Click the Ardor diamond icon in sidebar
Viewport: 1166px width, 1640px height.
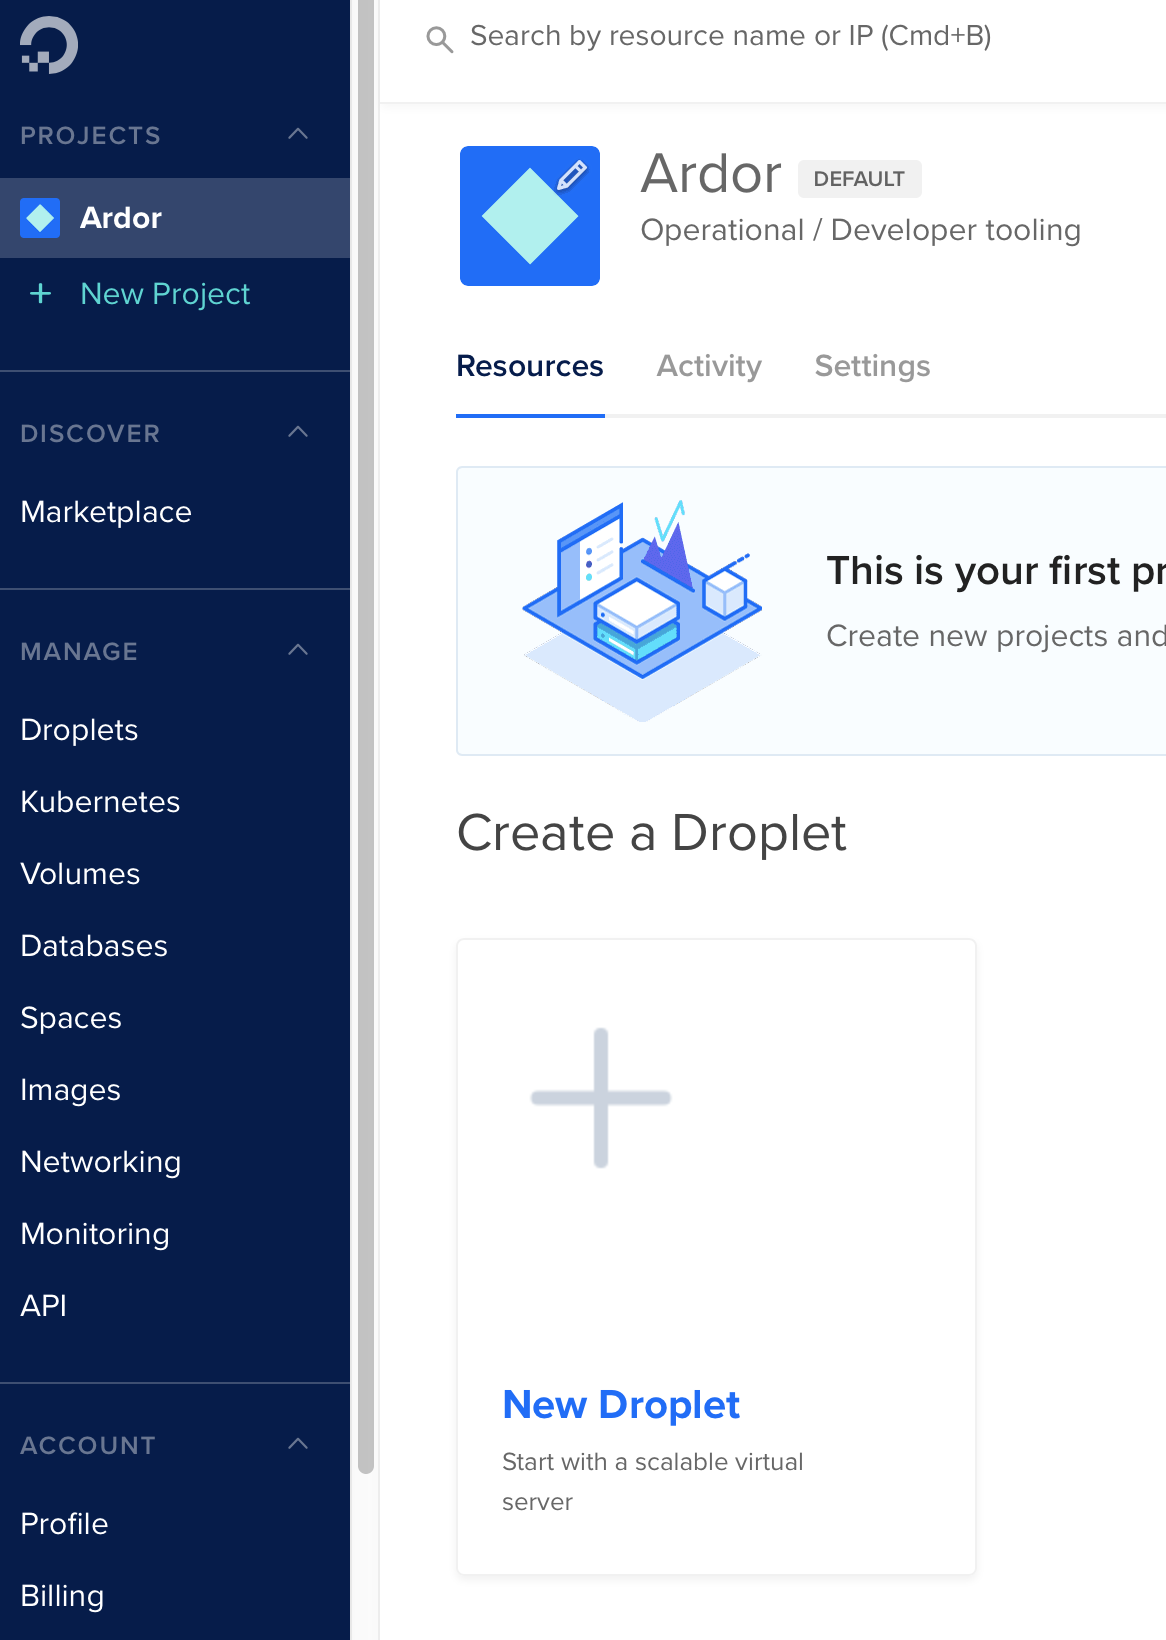pos(40,218)
